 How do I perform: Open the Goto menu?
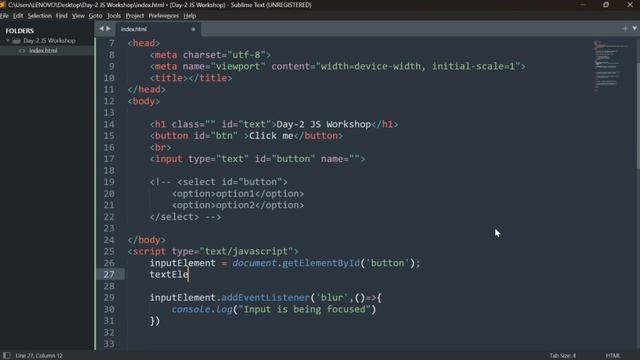click(96, 16)
